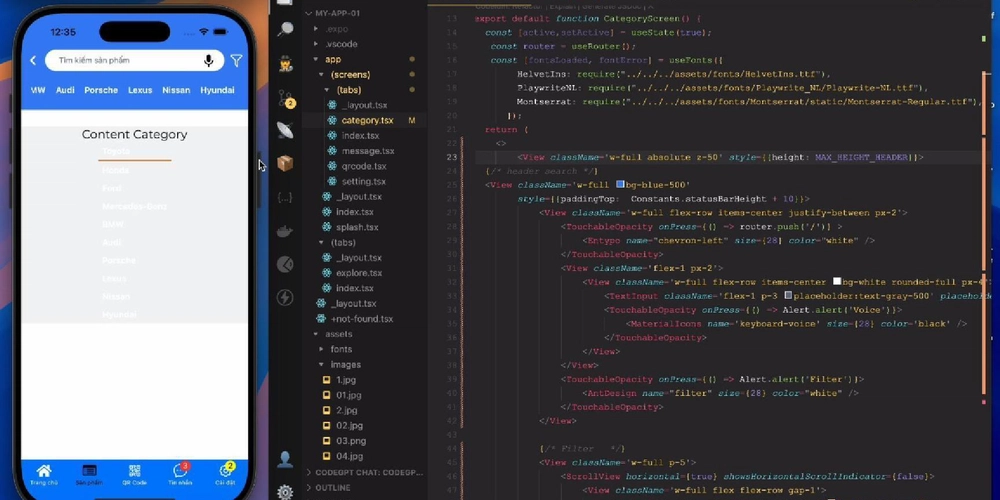Tap the Trang chủ home tab icon

(x=44, y=471)
